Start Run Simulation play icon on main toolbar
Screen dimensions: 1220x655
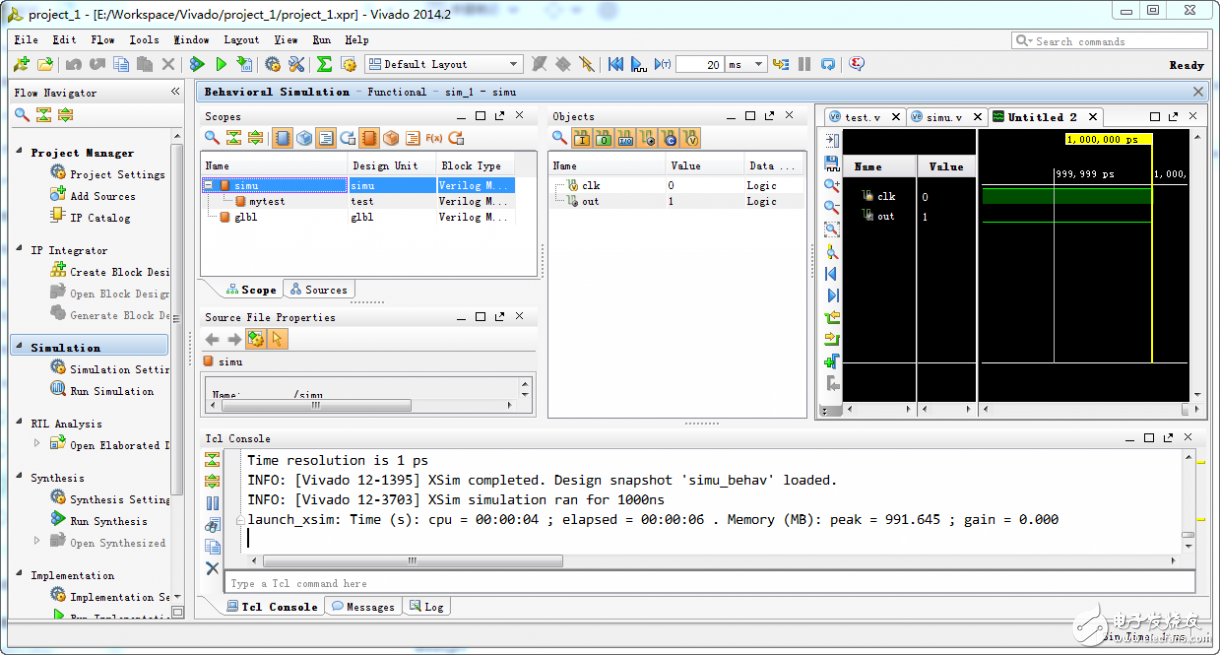221,63
